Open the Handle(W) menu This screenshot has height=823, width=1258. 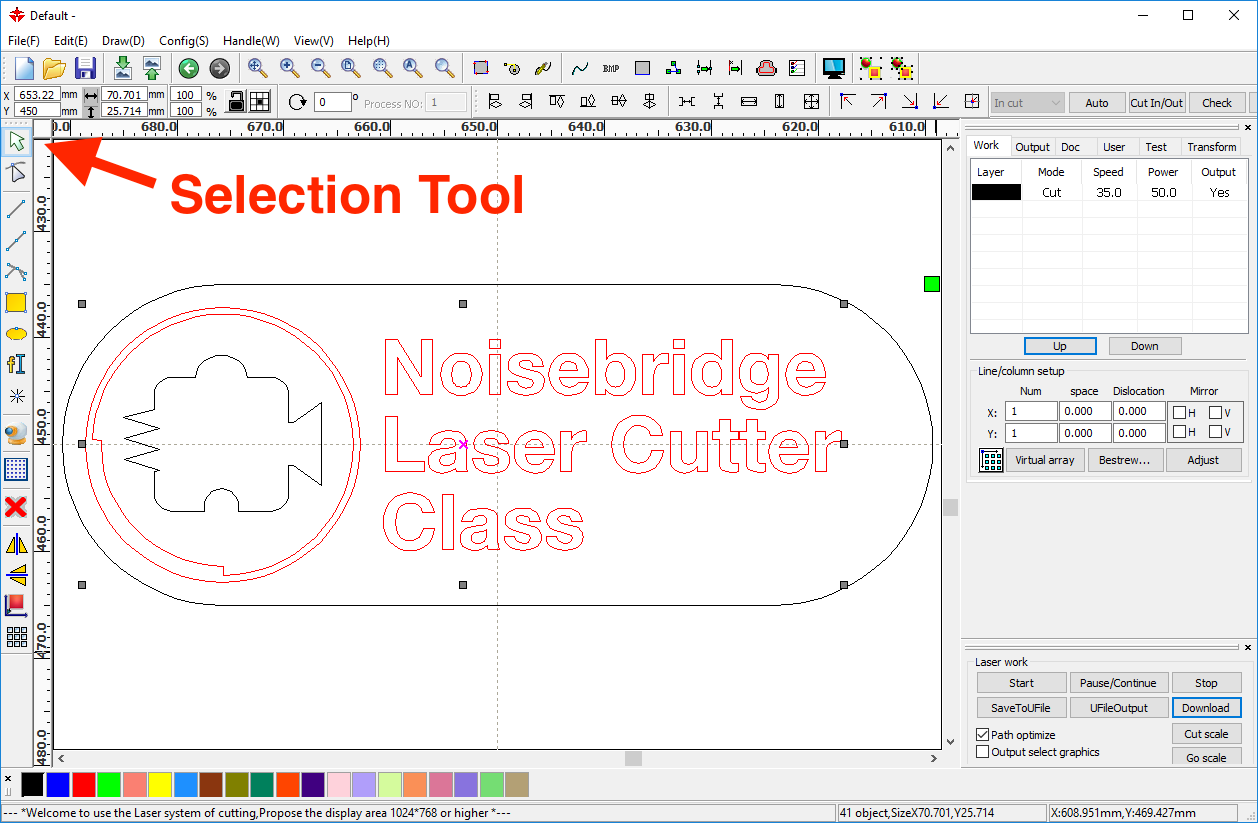click(251, 41)
